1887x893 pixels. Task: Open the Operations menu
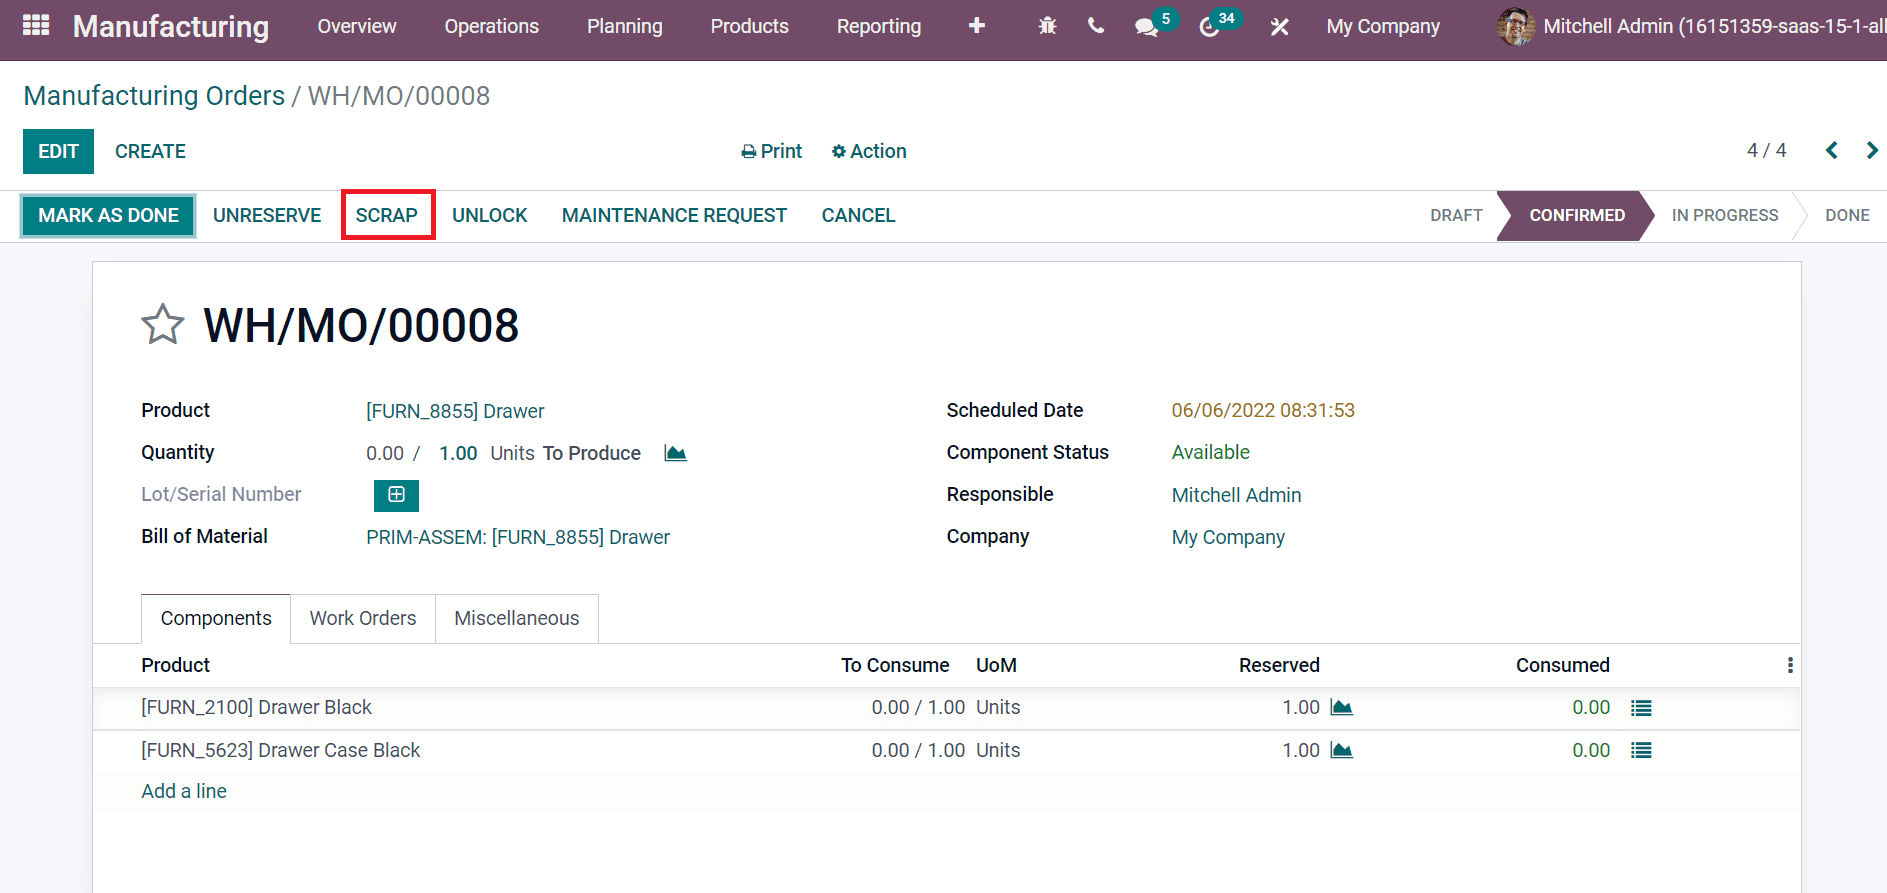(491, 26)
